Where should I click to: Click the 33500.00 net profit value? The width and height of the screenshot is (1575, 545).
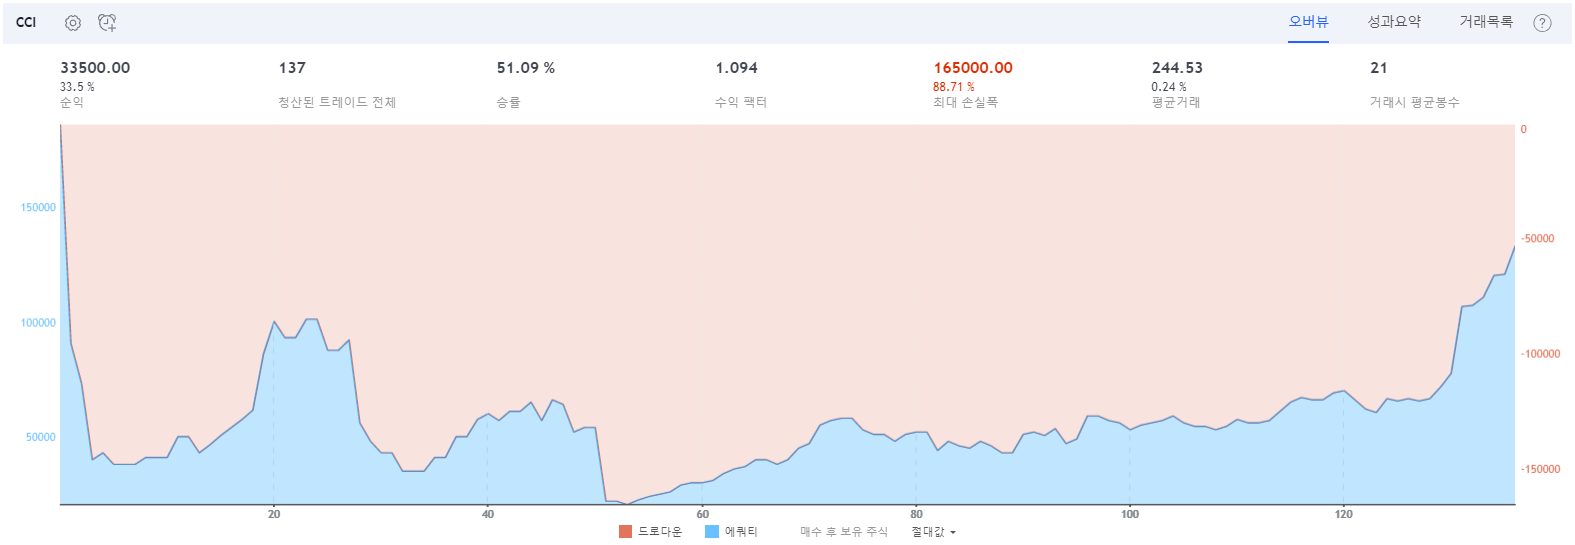click(x=95, y=68)
